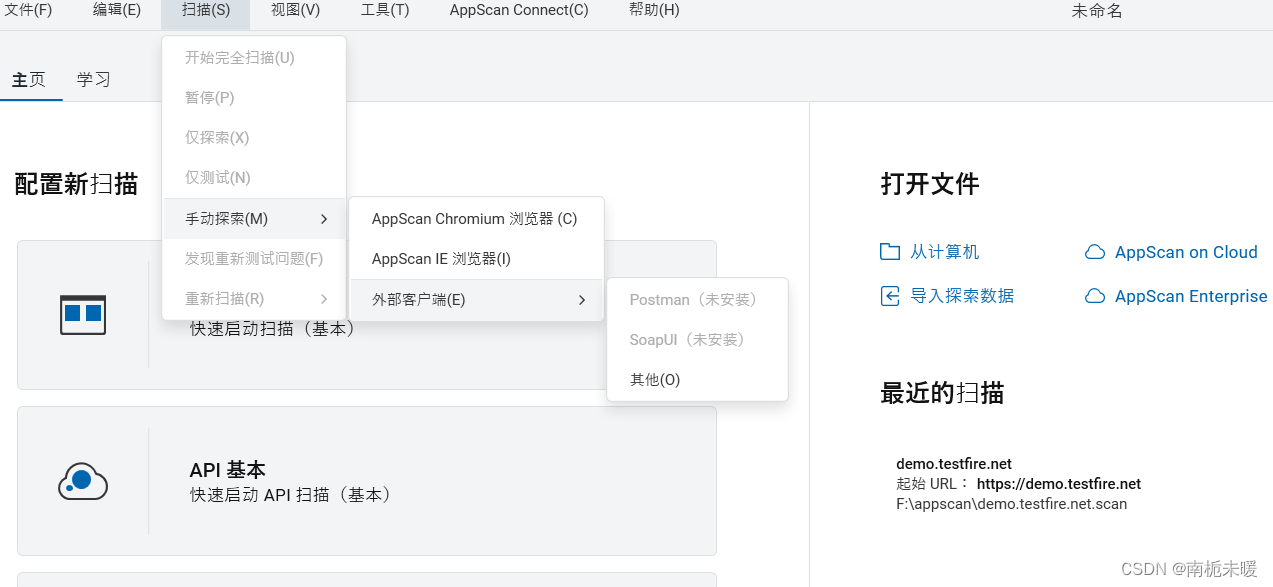Open the recent scan demo.testfire.net
The image size is (1273, 587).
pyautogui.click(x=953, y=463)
